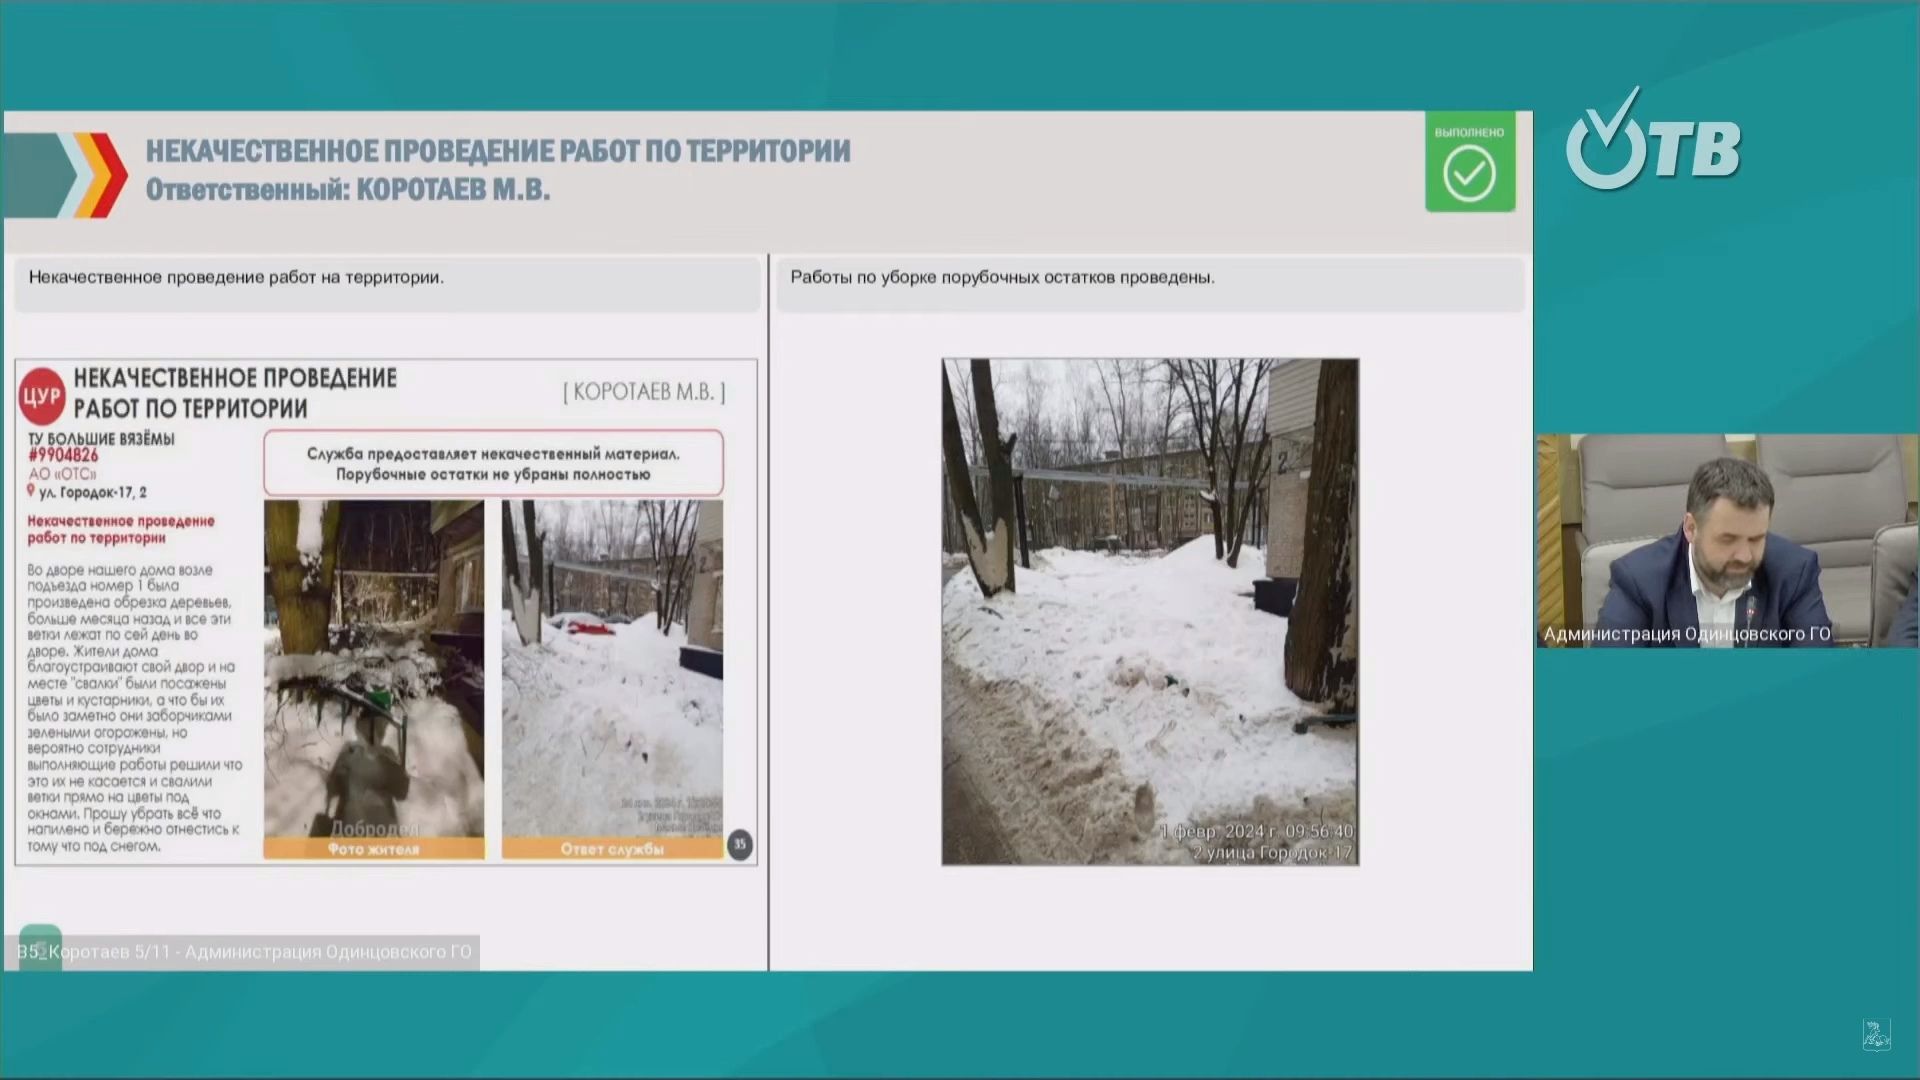Click the slide title НЕКАЧЕСТВЕННОЕ ПРОВЕДЕНИЕ РАБОТ
The image size is (1920, 1080).
(498, 151)
